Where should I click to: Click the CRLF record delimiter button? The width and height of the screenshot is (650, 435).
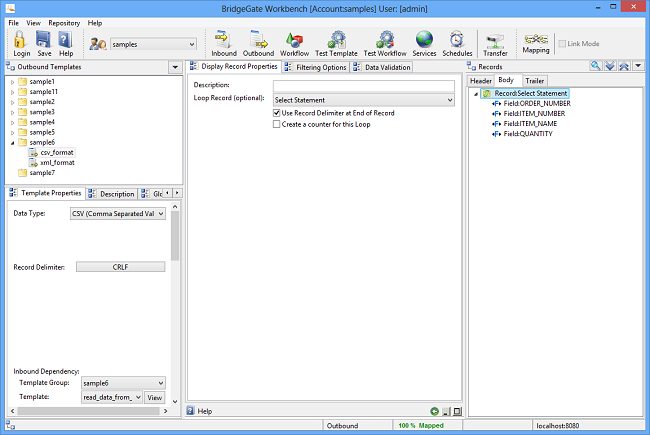120,267
